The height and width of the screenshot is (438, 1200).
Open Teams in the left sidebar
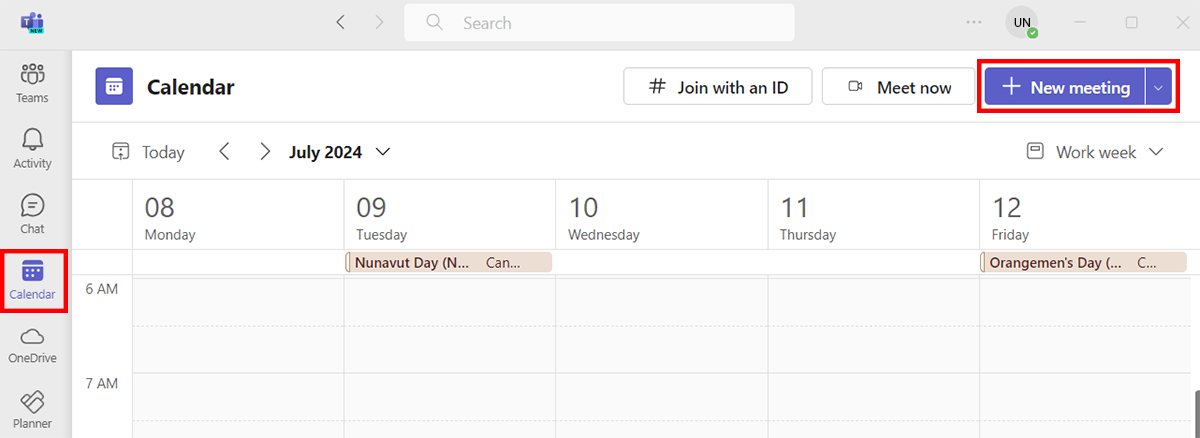[32, 82]
